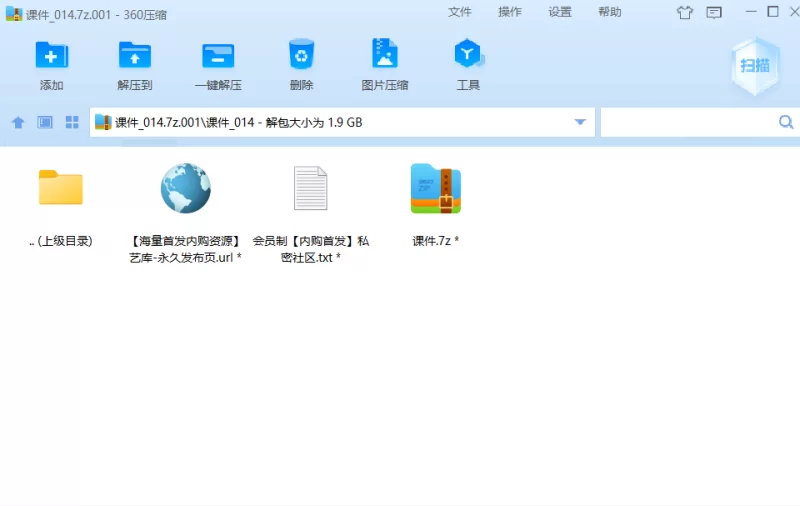Open the 帮助 menu
The width and height of the screenshot is (800, 506).
coord(610,12)
